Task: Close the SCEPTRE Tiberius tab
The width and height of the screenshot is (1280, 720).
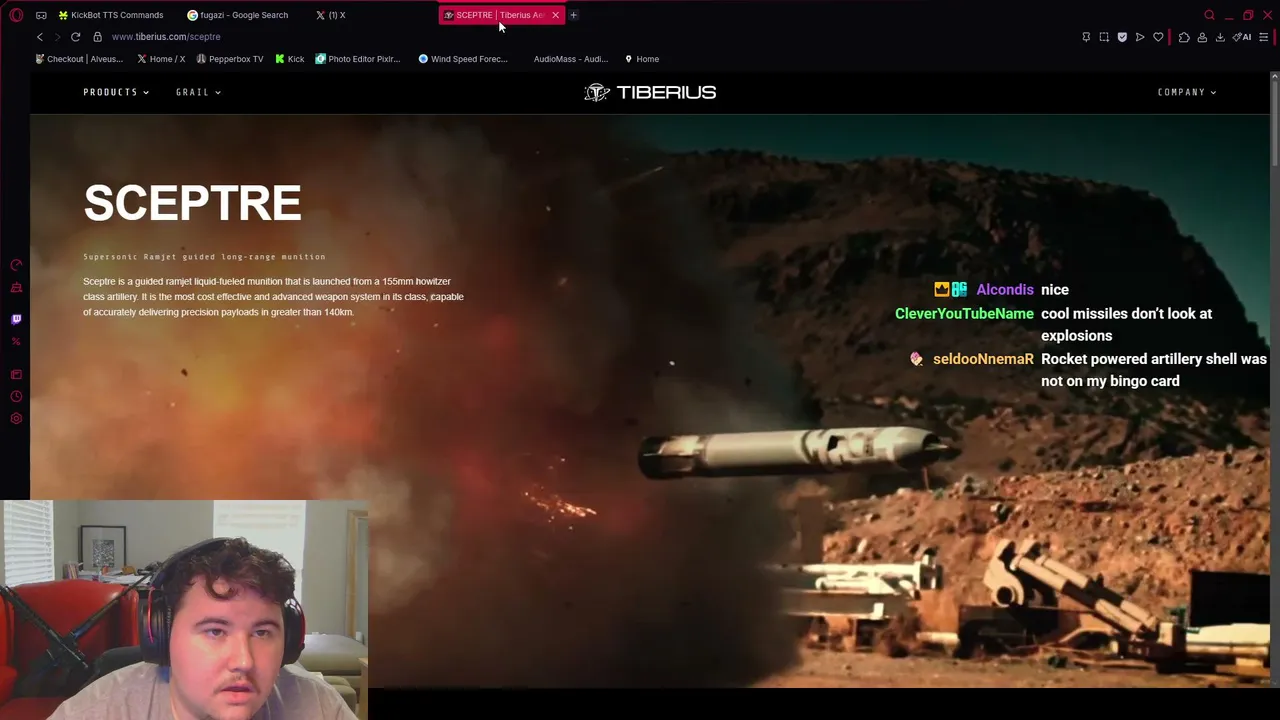Action: click(555, 15)
